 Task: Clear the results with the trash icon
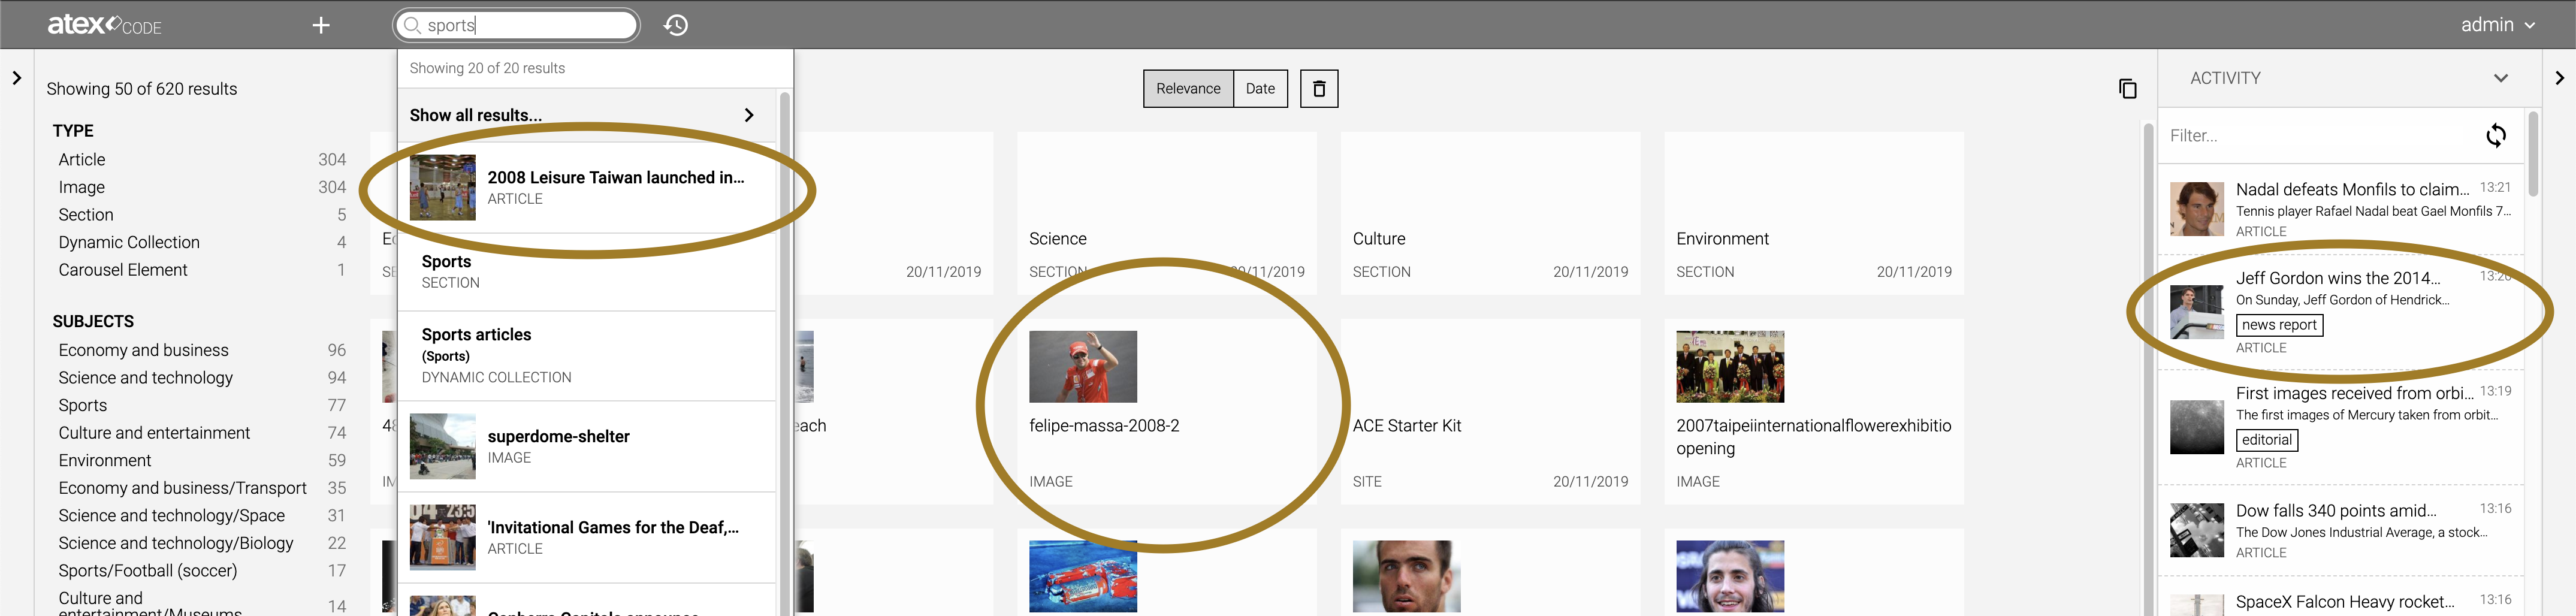pyautogui.click(x=1319, y=88)
